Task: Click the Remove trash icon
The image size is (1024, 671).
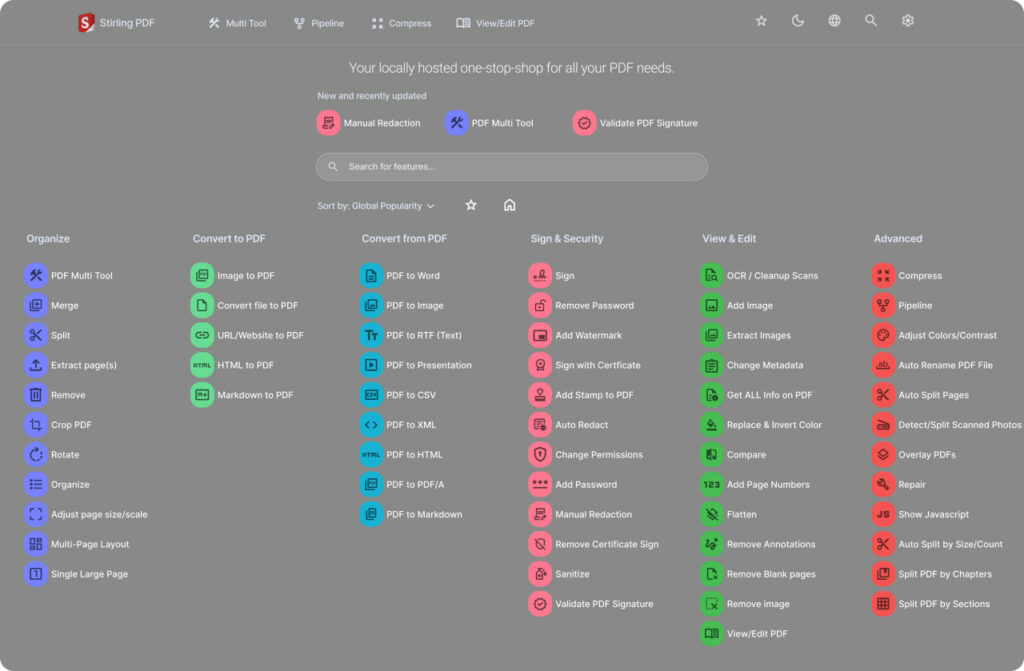Action: coord(36,395)
